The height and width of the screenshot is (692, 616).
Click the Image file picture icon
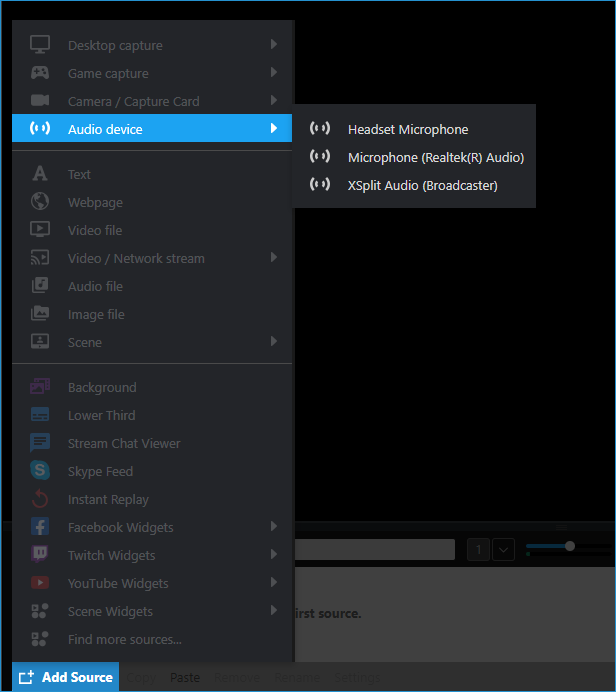(x=40, y=313)
